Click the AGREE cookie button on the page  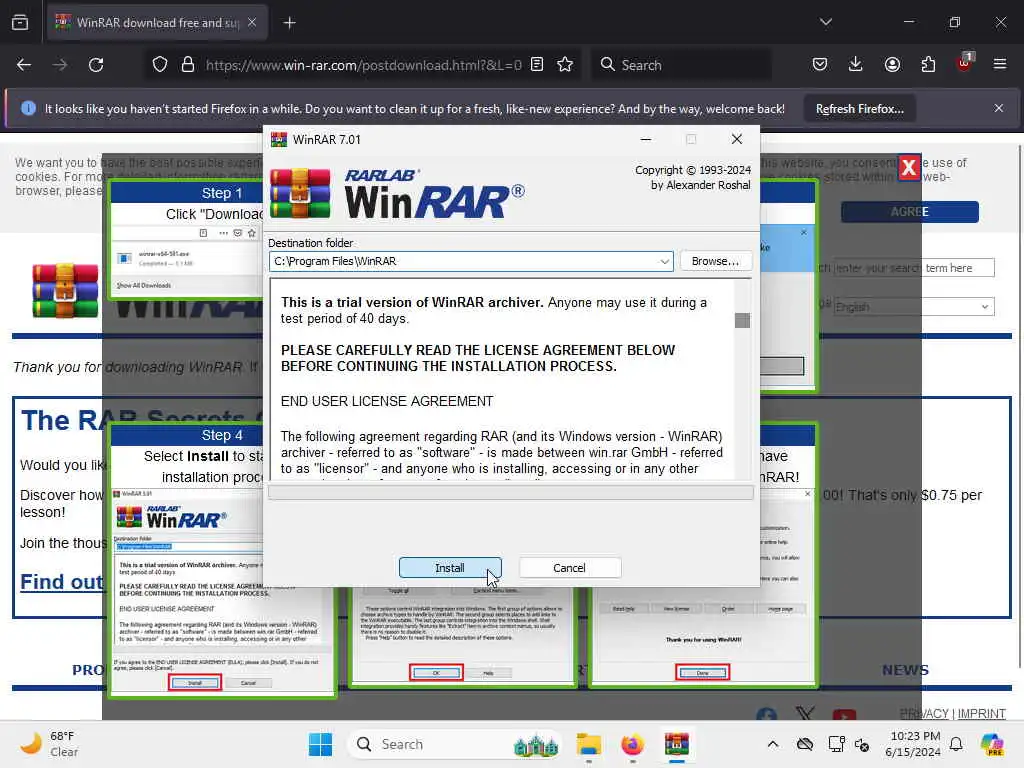click(x=910, y=212)
